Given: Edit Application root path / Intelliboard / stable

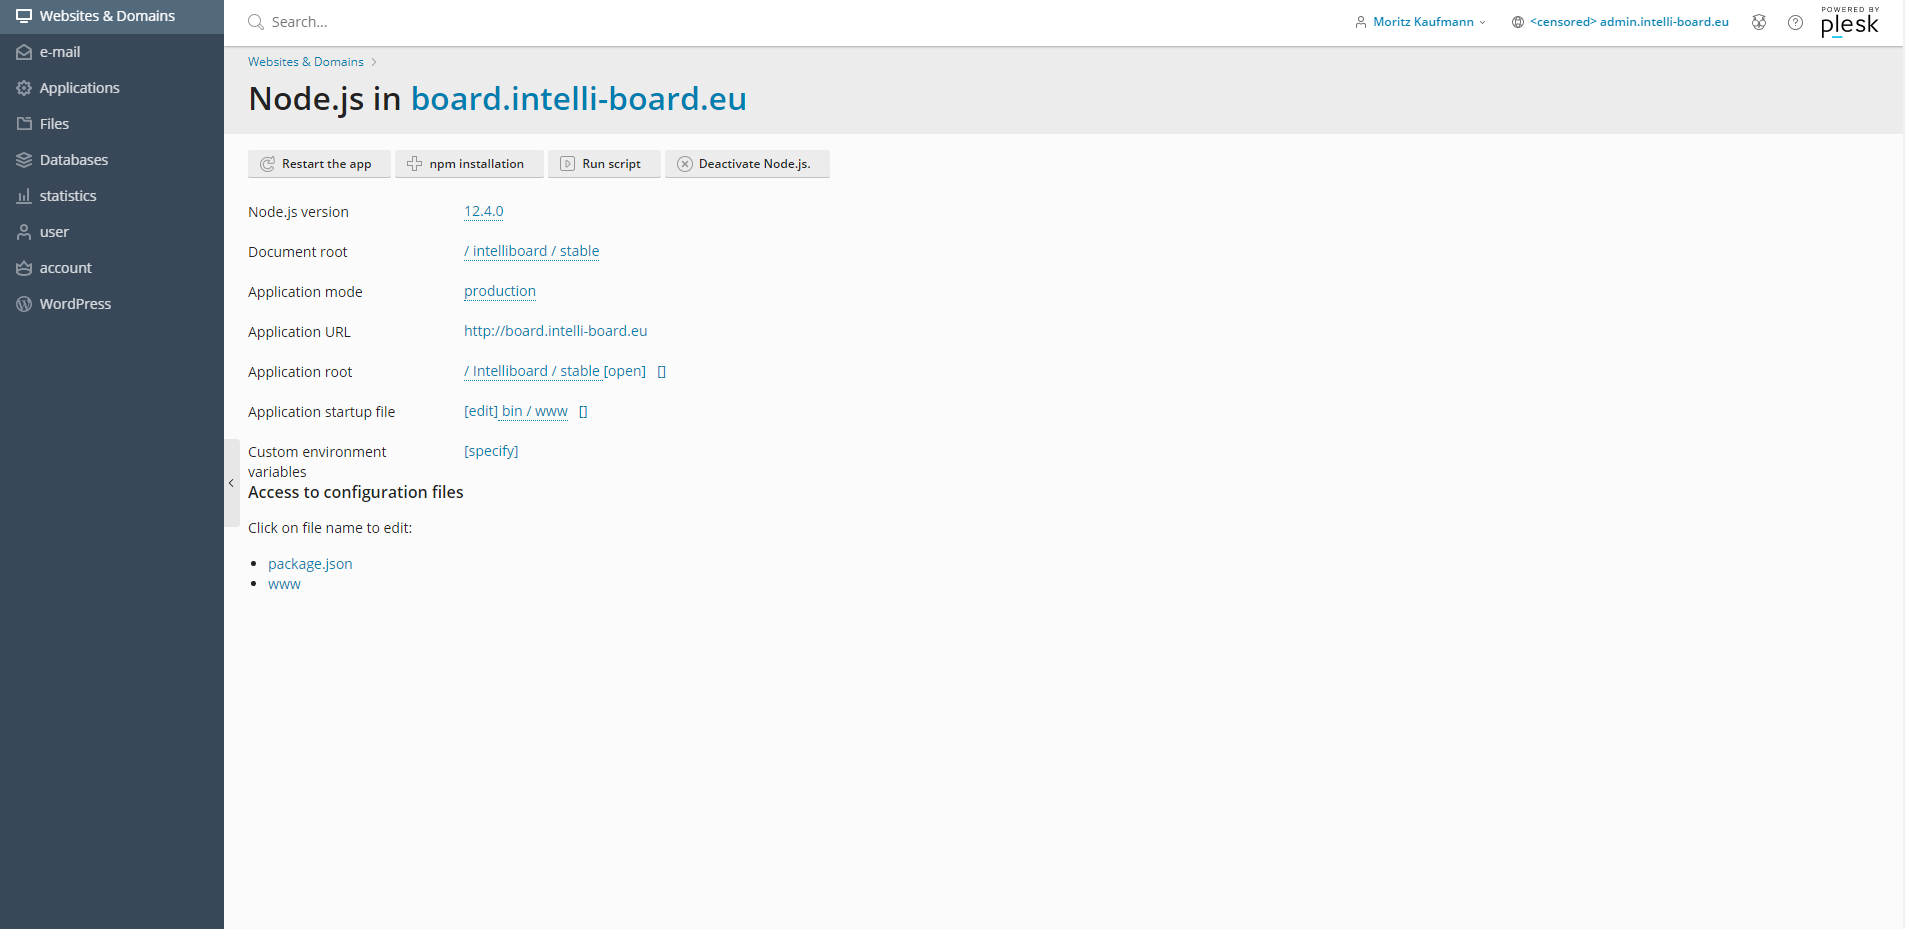Looking at the screenshot, I should (532, 371).
